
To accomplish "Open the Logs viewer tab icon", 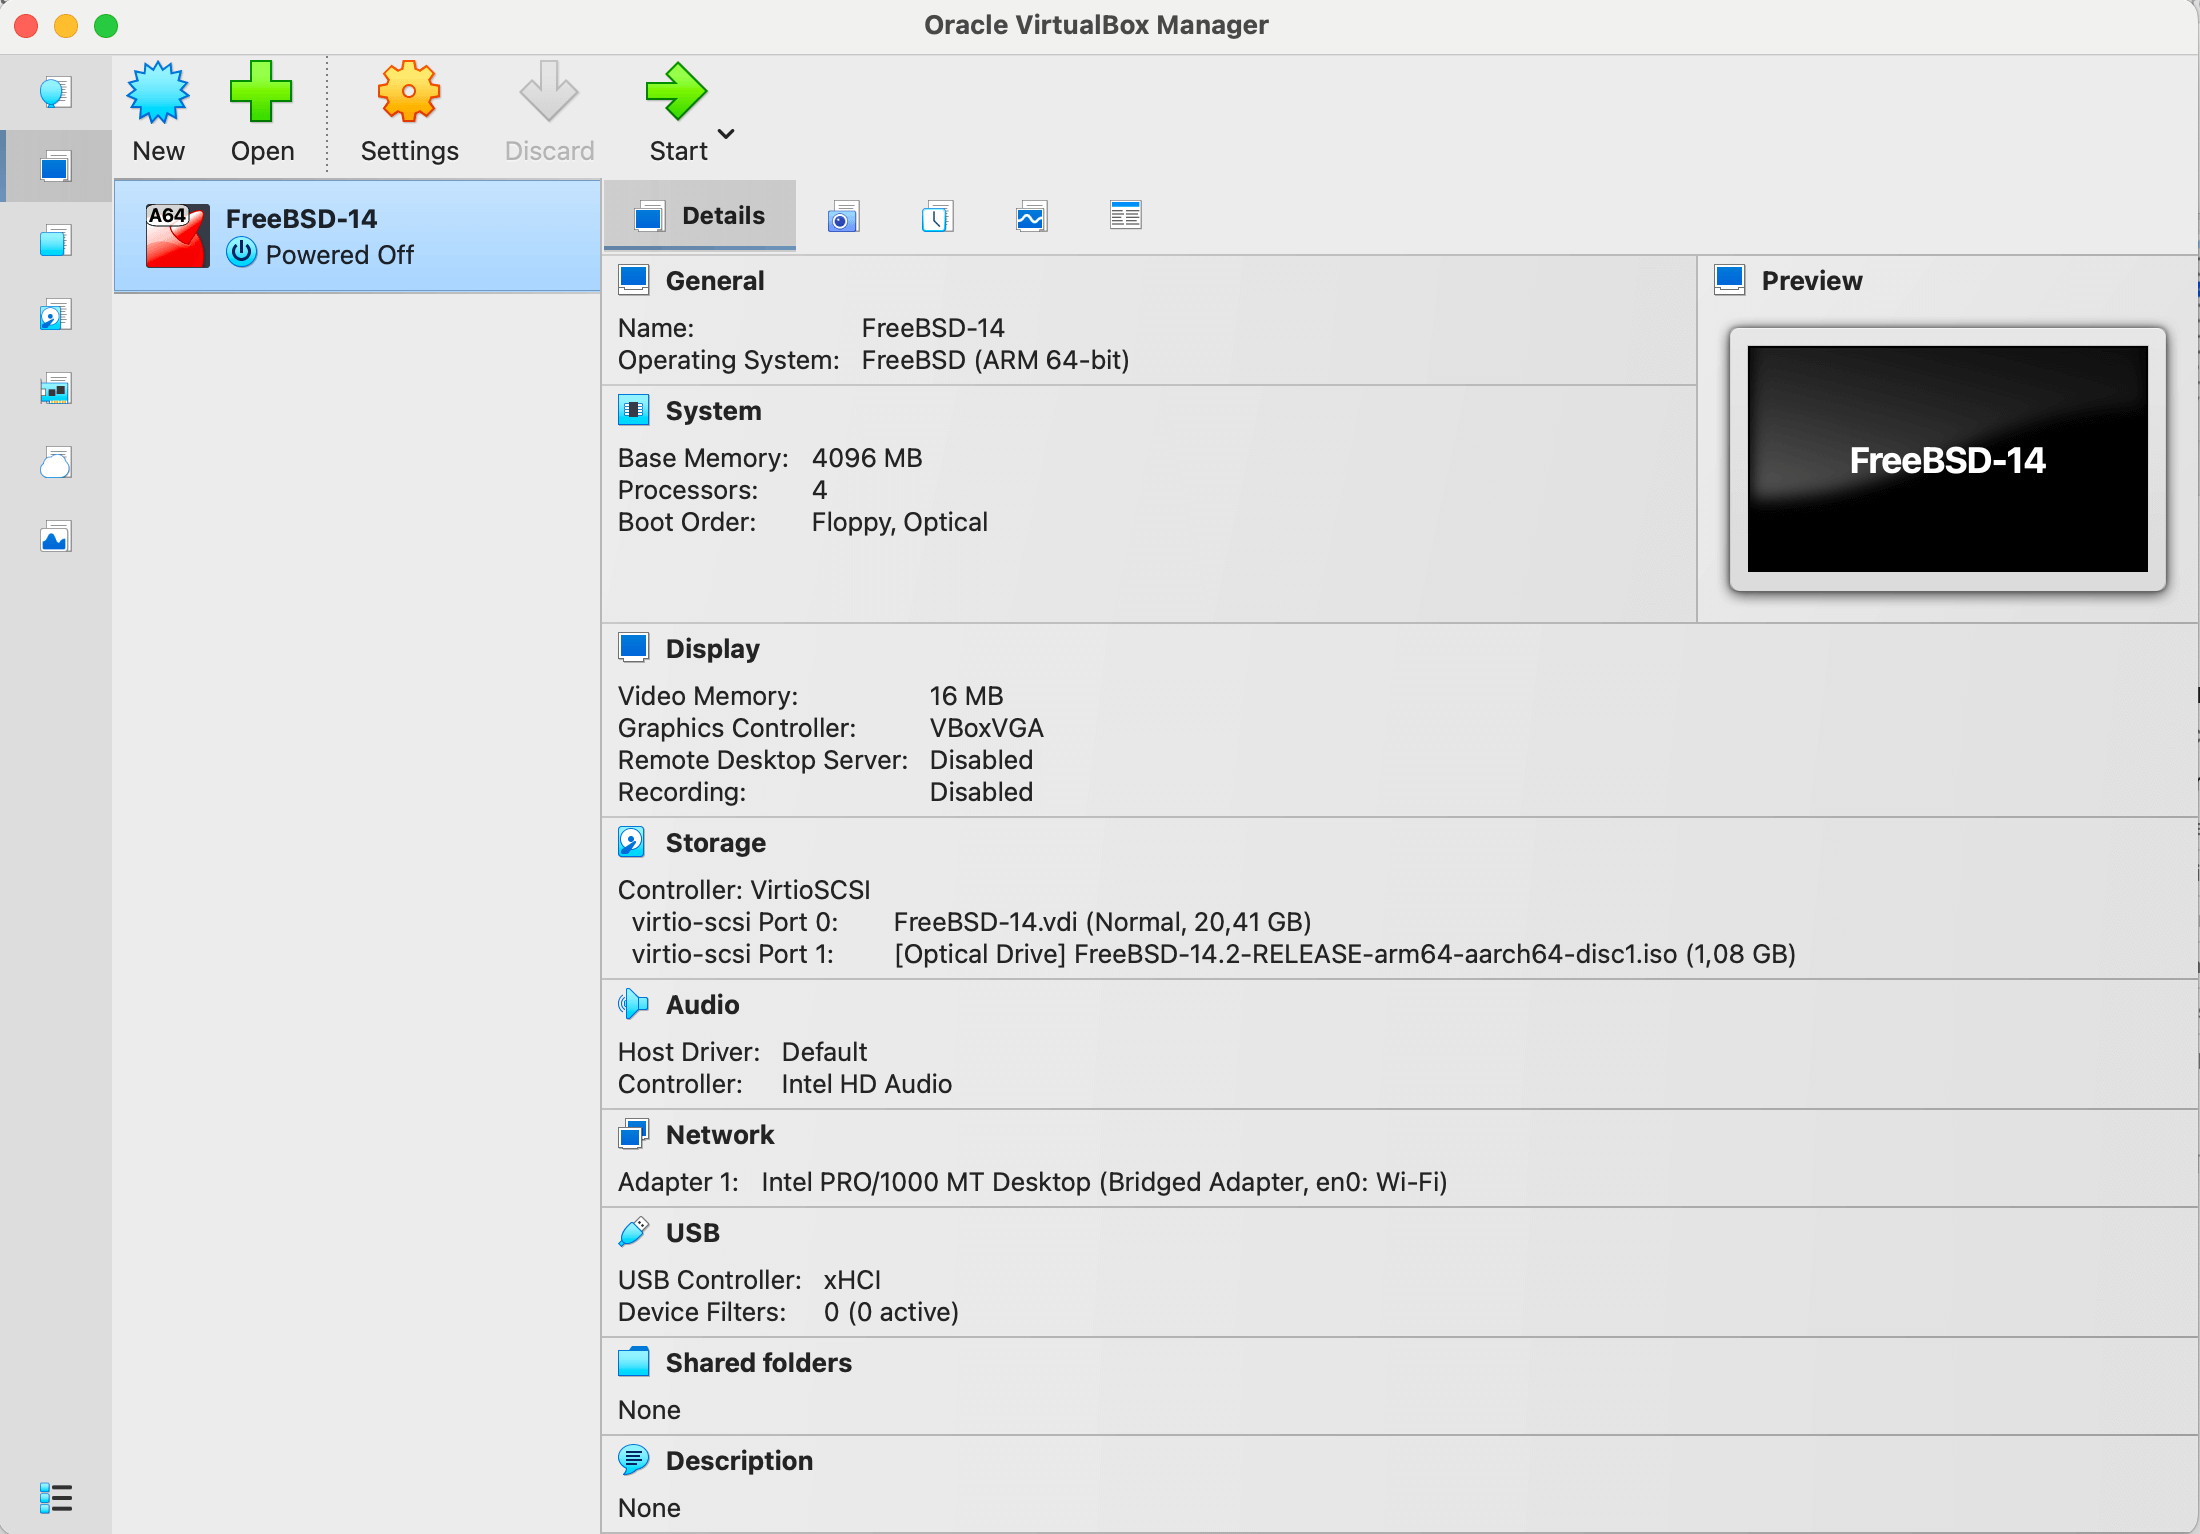I will pos(936,215).
